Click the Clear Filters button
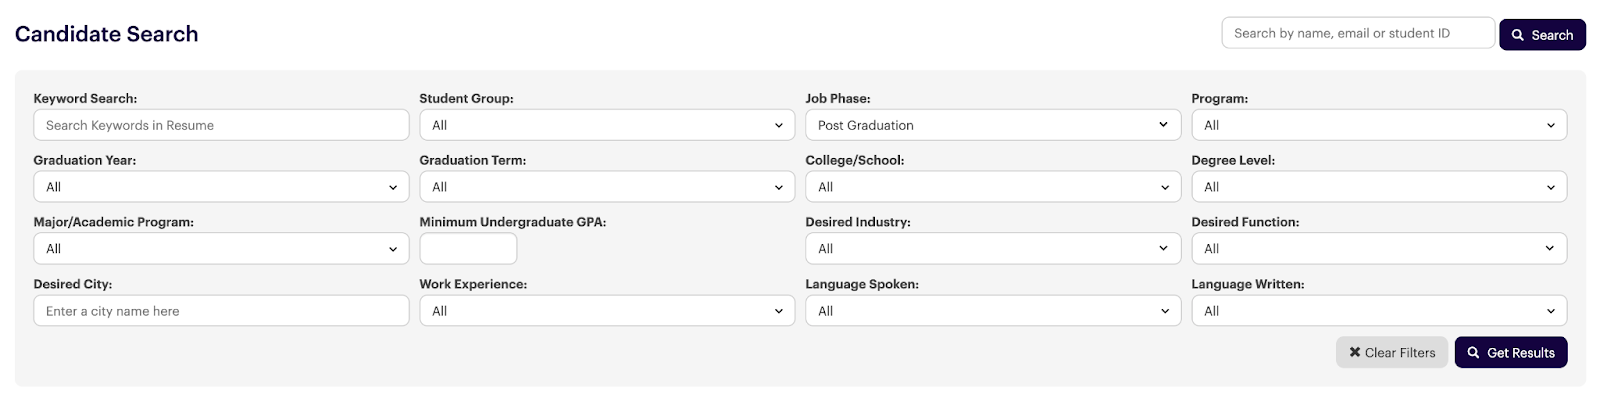This screenshot has height=409, width=1600. coord(1391,352)
